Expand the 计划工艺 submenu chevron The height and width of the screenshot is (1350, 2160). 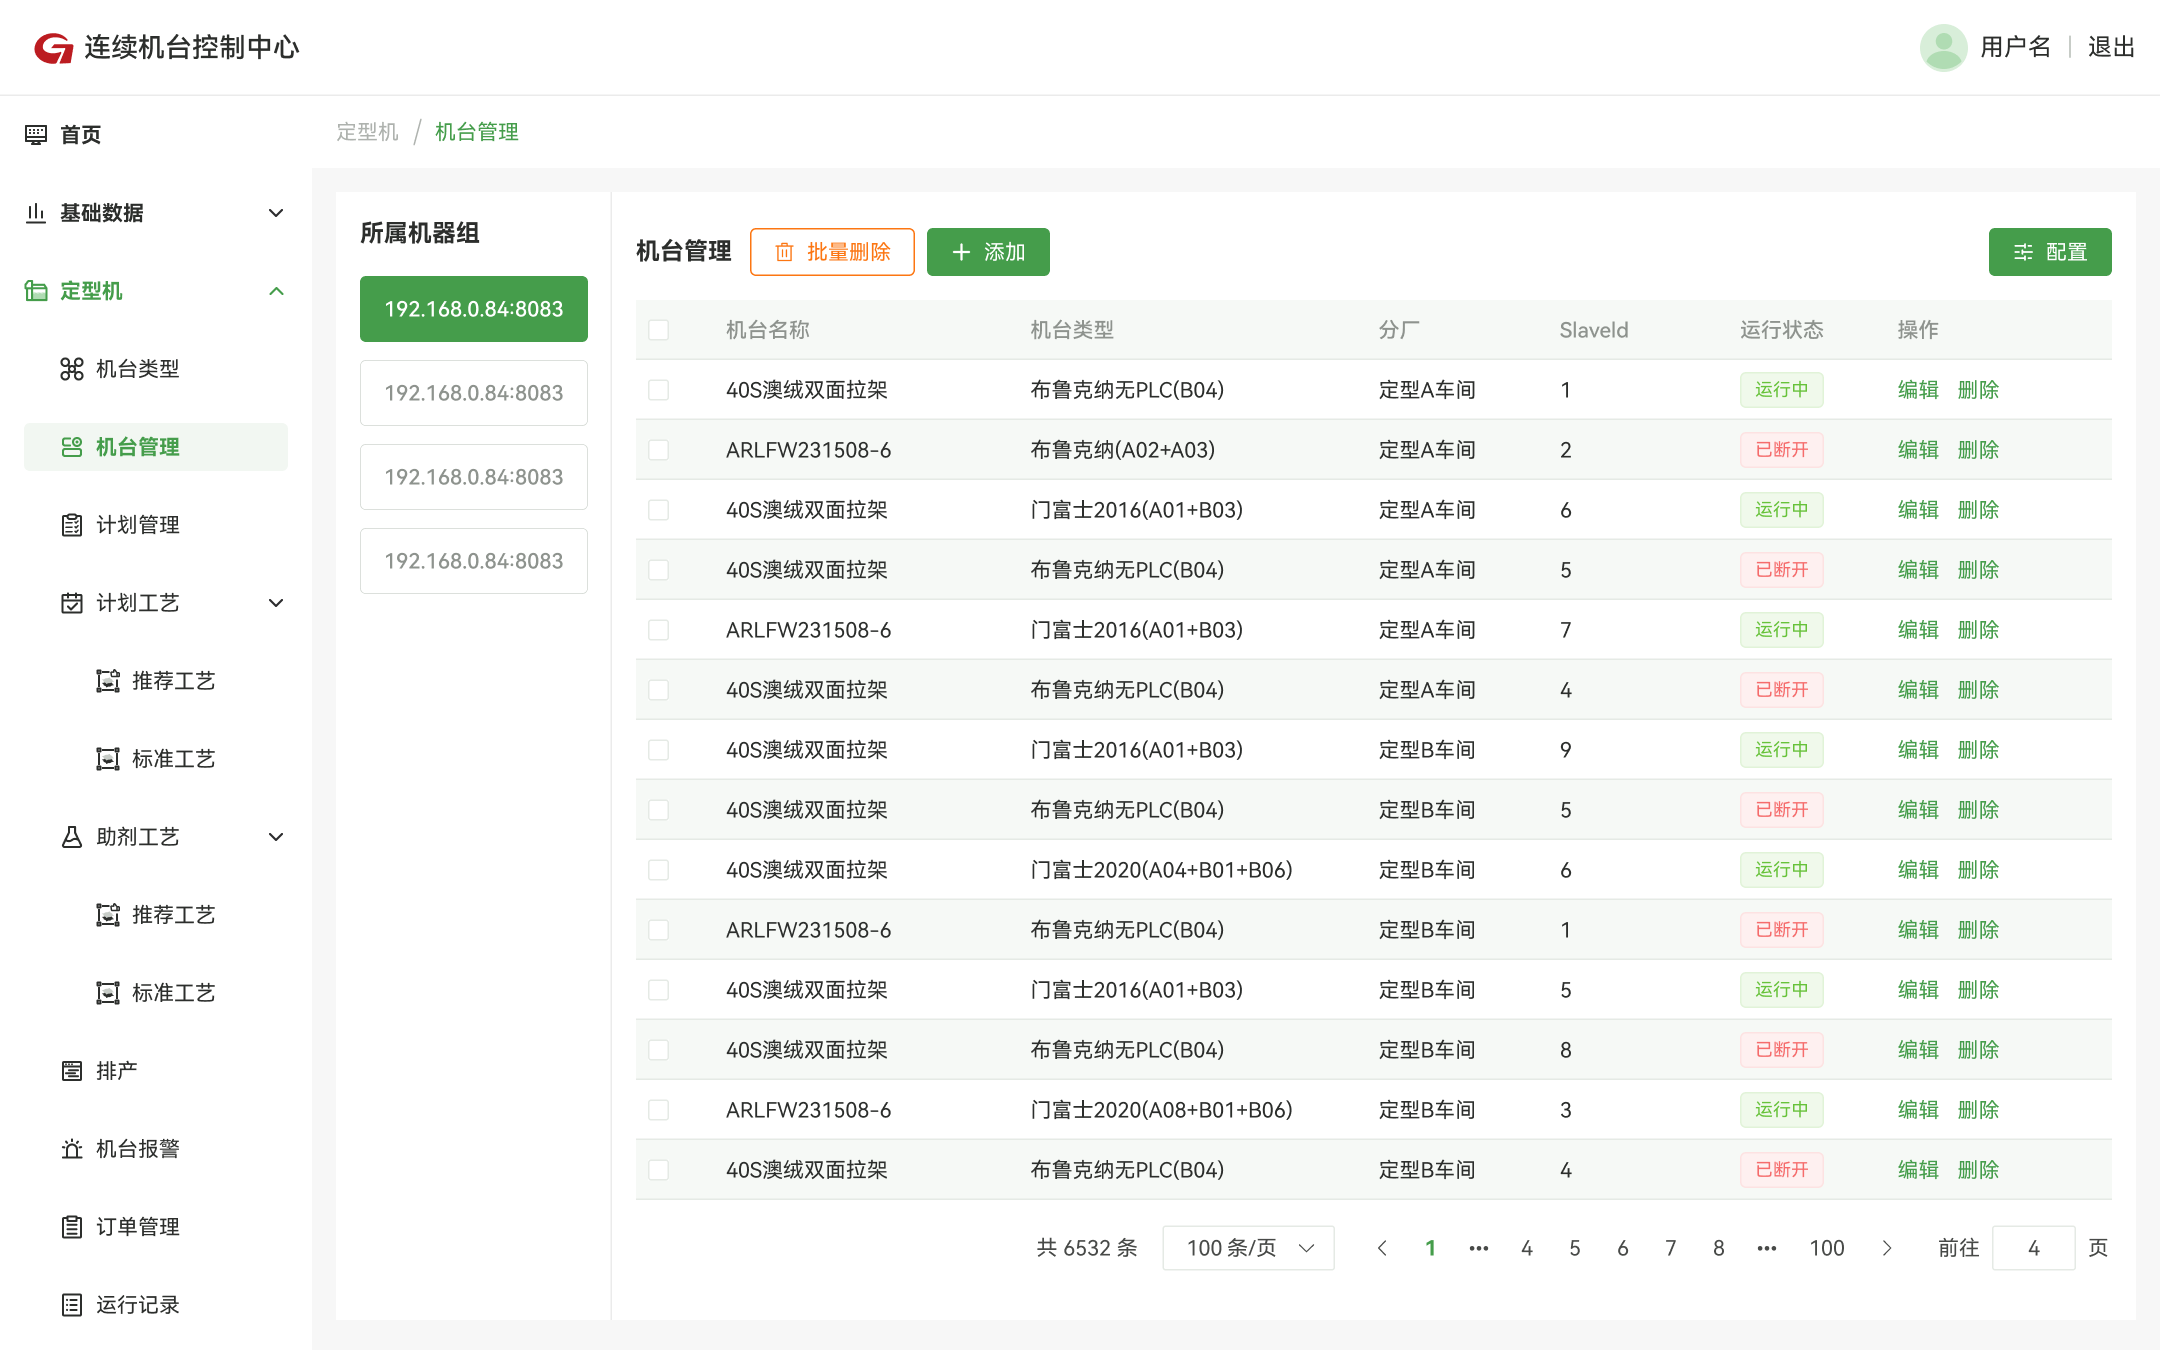pos(276,603)
